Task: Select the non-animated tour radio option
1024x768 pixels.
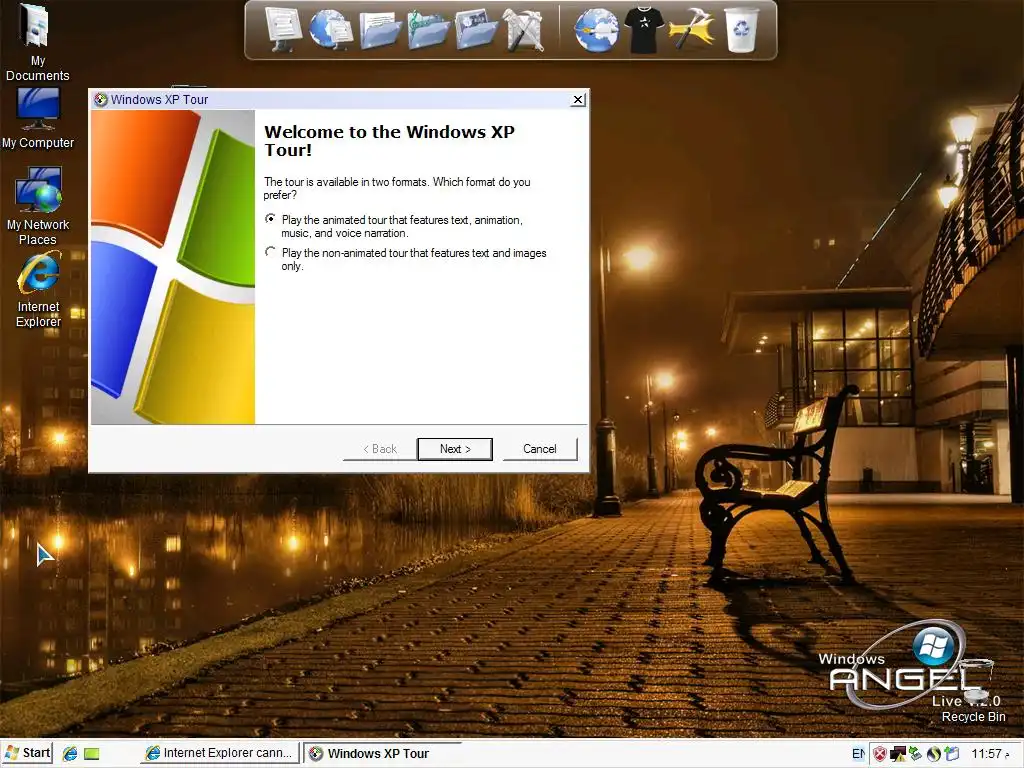Action: (270, 251)
